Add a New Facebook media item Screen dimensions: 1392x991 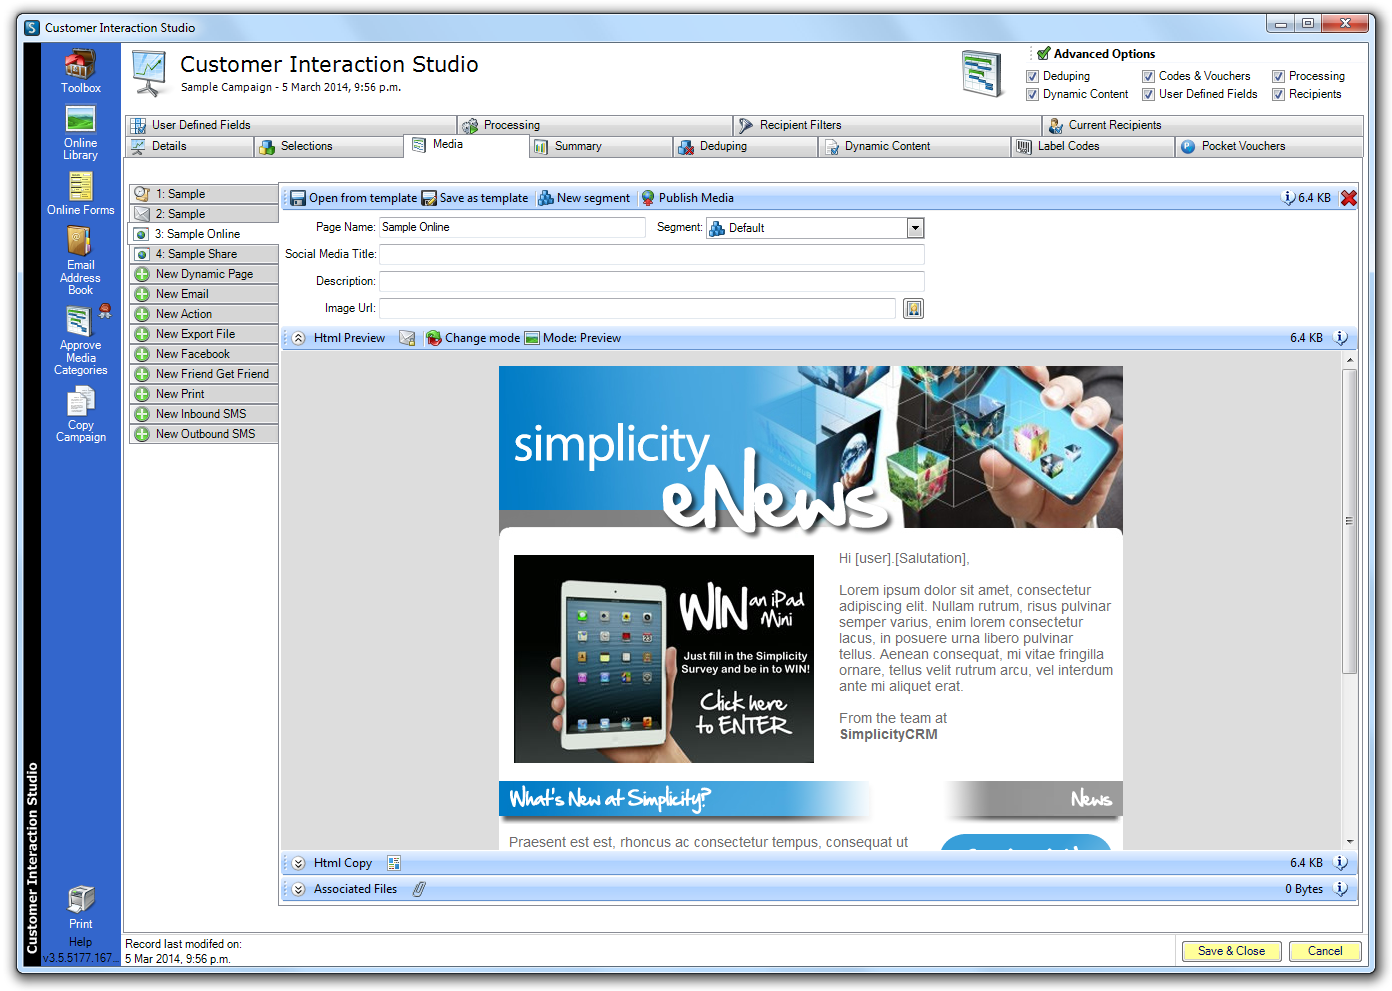point(204,354)
